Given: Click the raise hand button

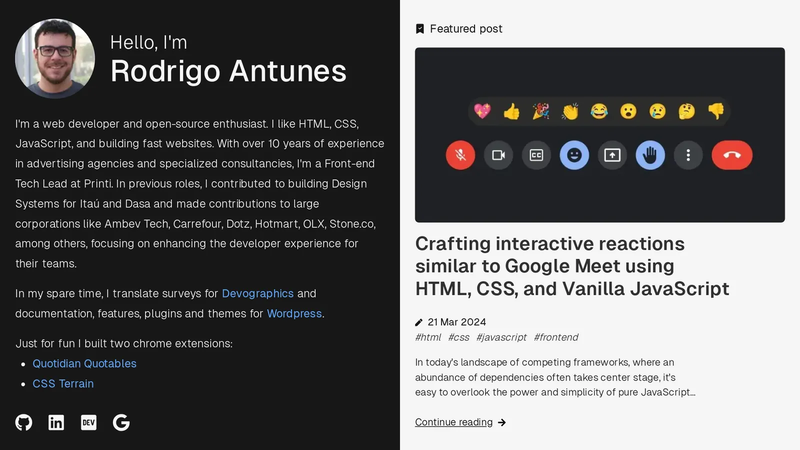Looking at the screenshot, I should tap(651, 155).
